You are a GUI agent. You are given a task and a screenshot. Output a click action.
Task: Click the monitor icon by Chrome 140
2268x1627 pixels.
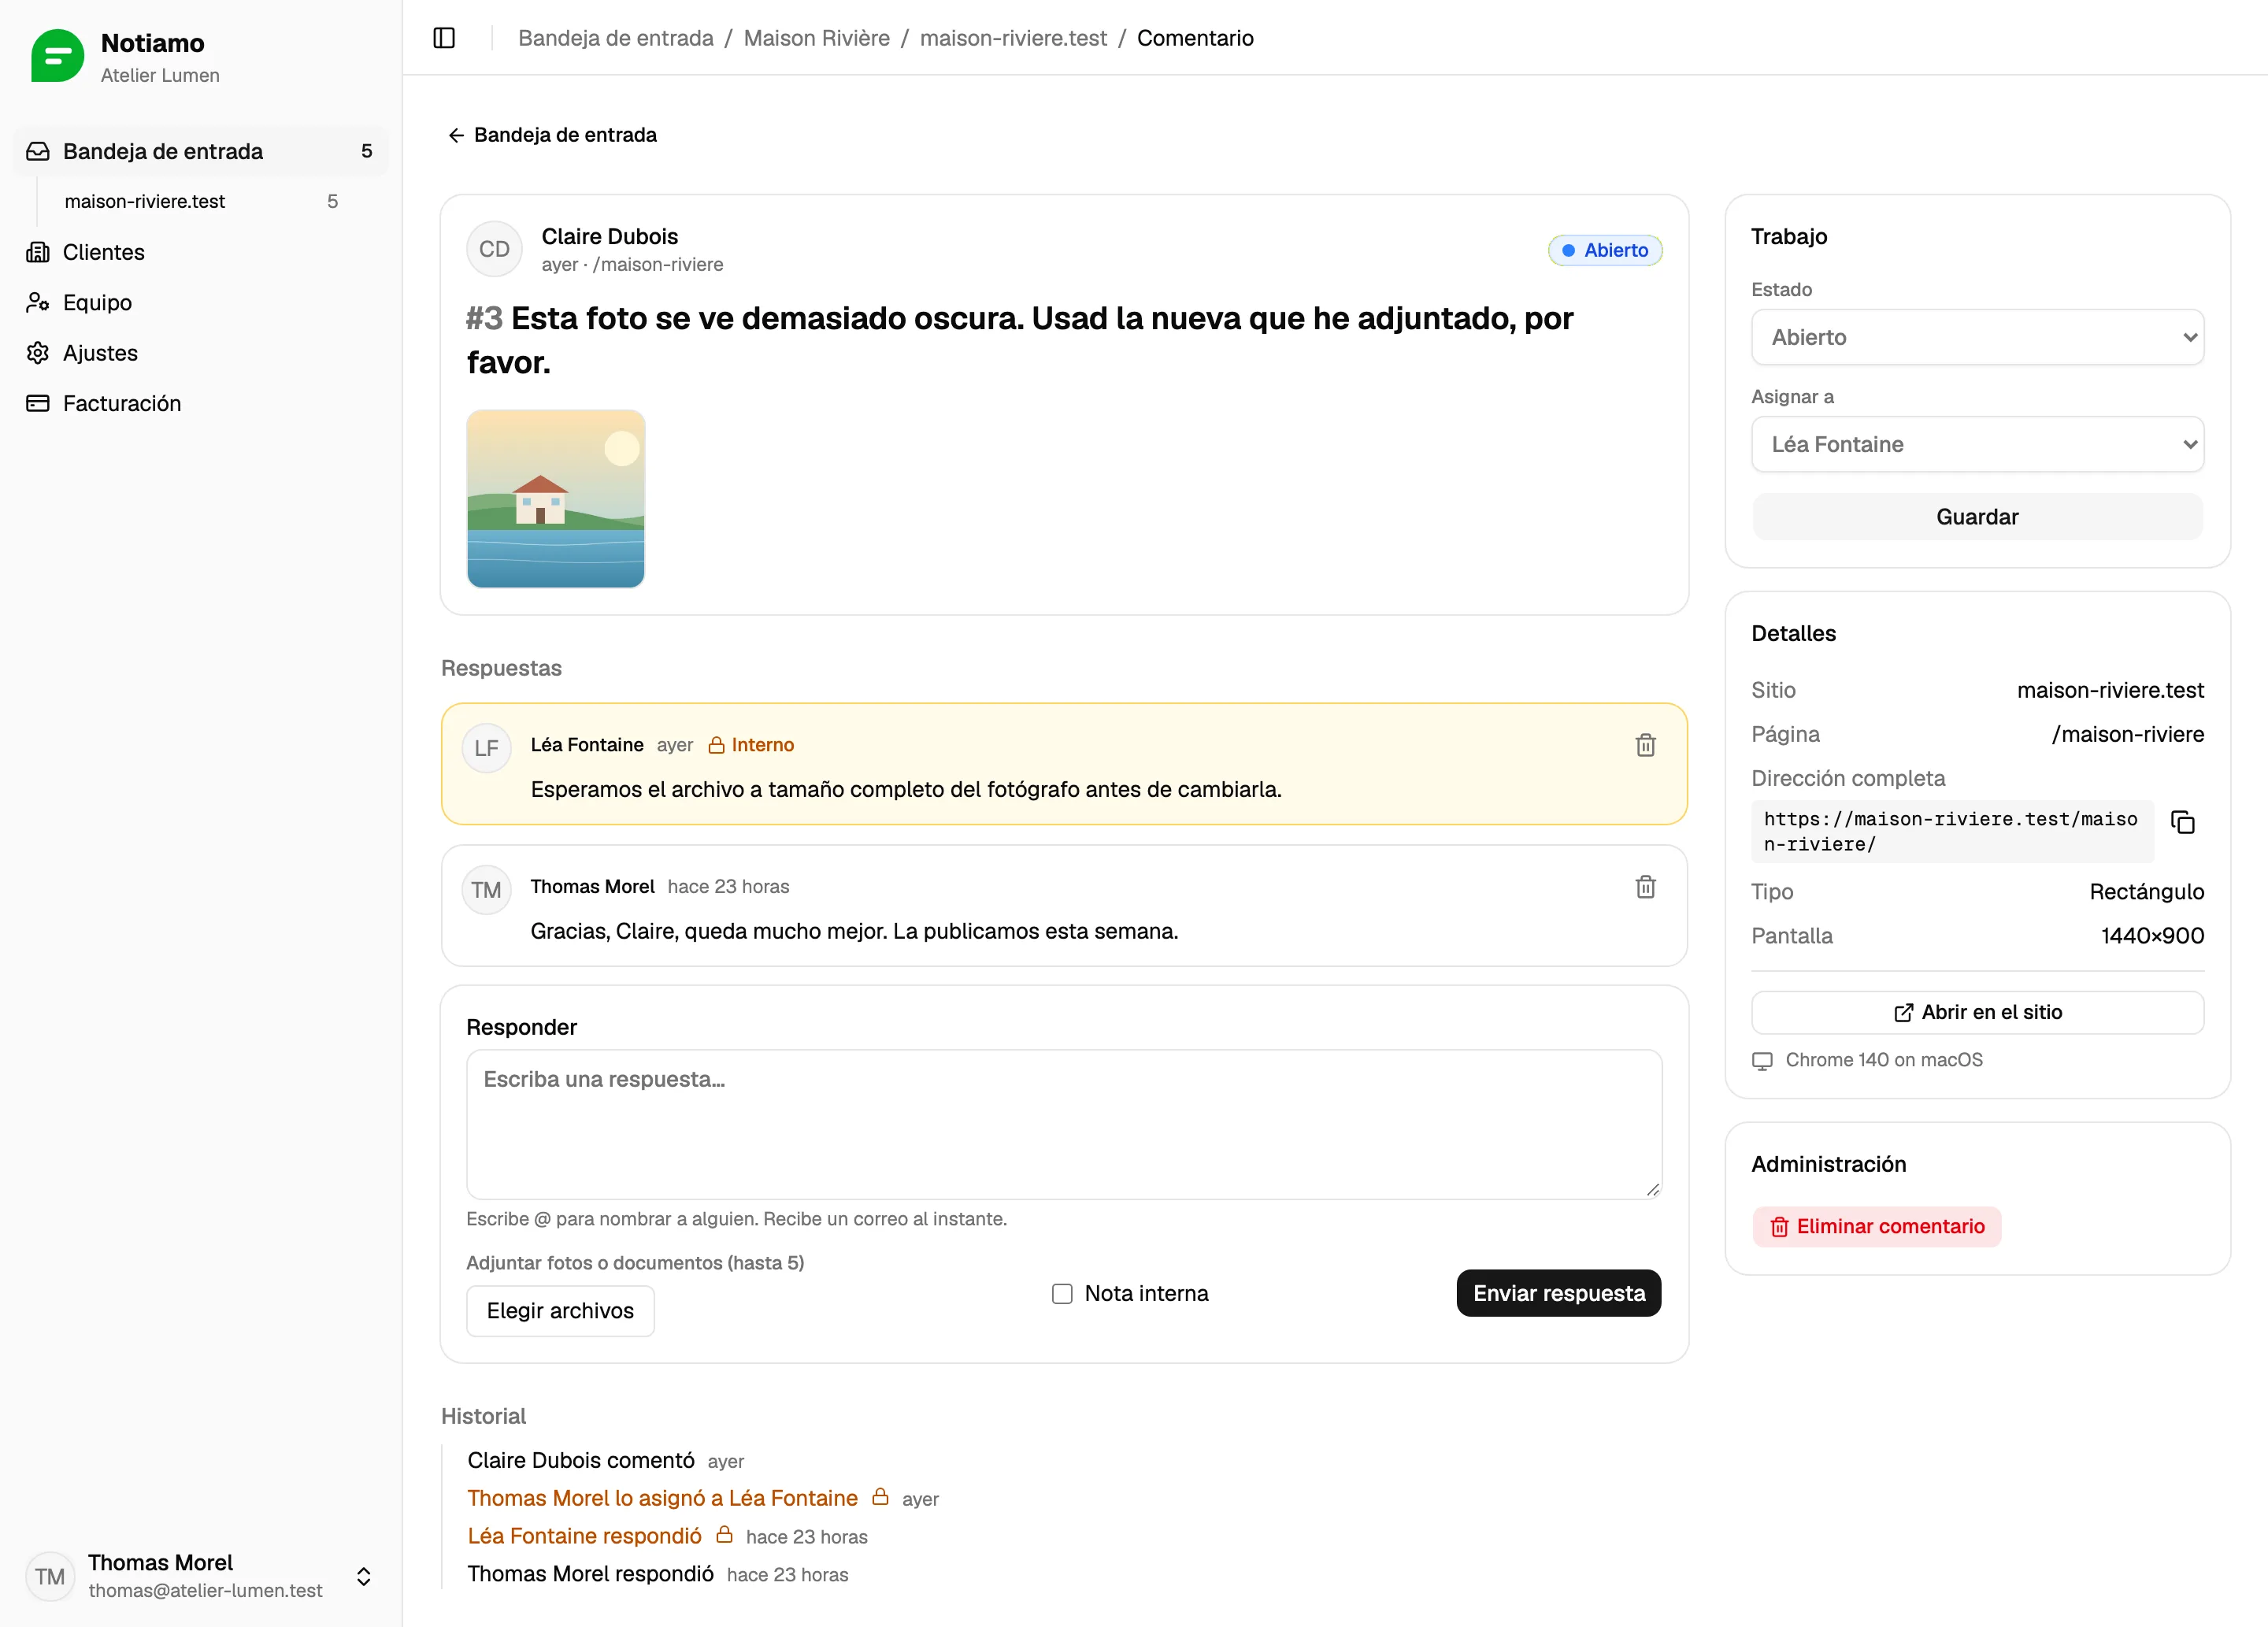coord(1762,1060)
